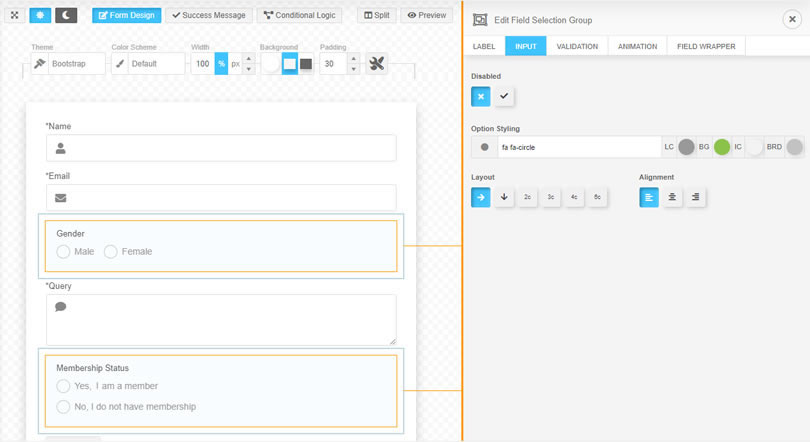The image size is (810, 442).
Task: Set layout to 2 columns
Action: point(527,197)
